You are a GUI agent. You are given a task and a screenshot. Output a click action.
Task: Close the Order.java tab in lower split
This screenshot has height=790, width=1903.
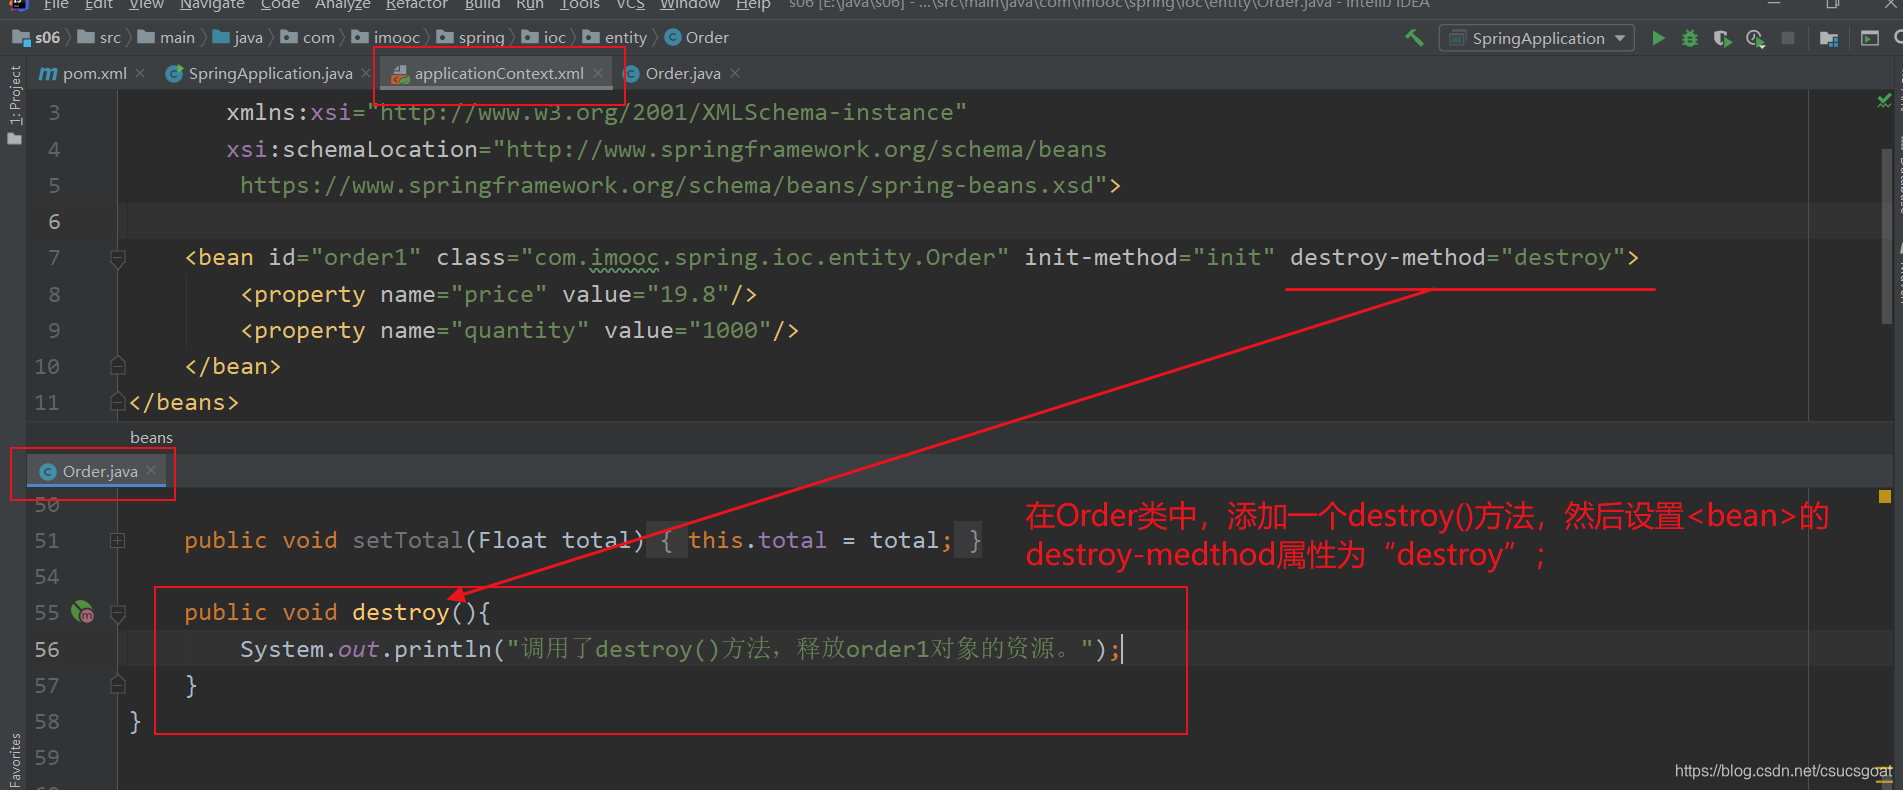tap(151, 470)
